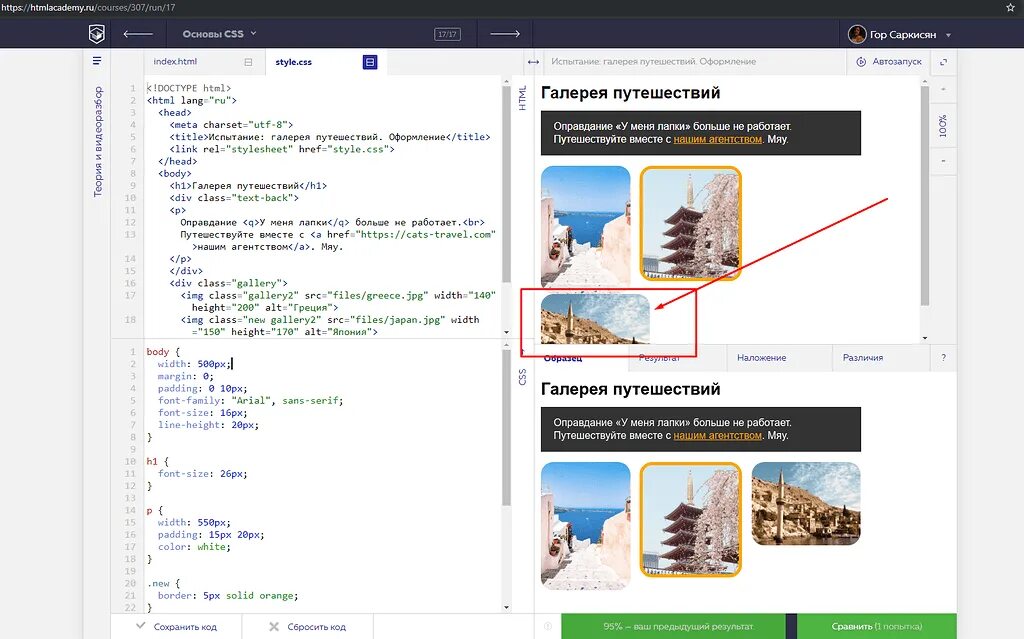Image resolution: width=1024 pixels, height=639 pixels.
Task: Click the Japan pagoda photo in top preview
Action: pos(690,223)
